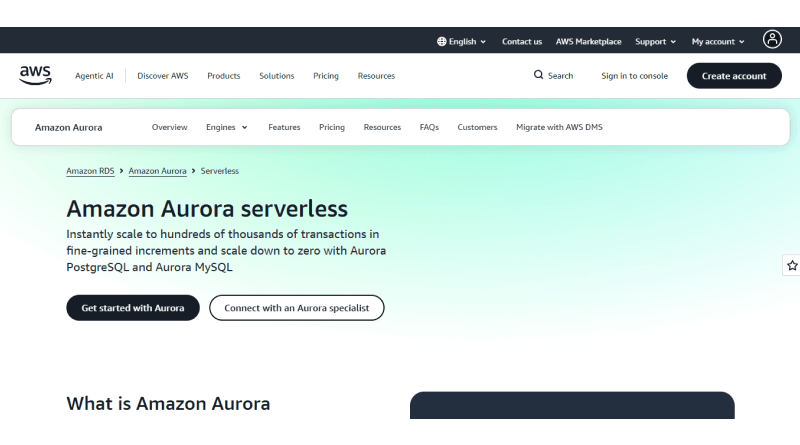Image resolution: width=800 pixels, height=445 pixels.
Task: Click the star feedback icon at right edge
Action: pos(792,265)
